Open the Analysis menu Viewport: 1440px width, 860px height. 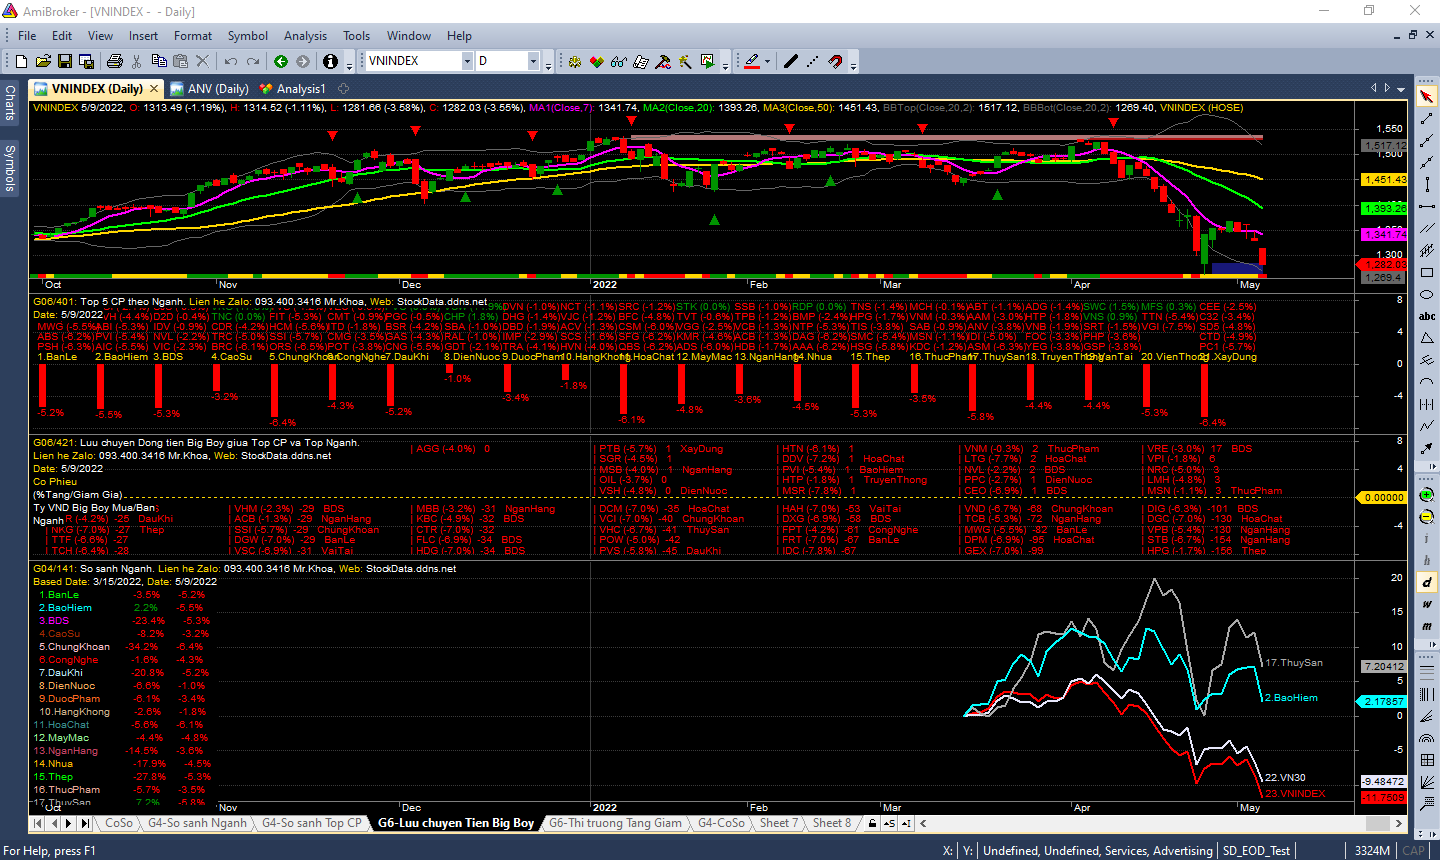[x=305, y=35]
